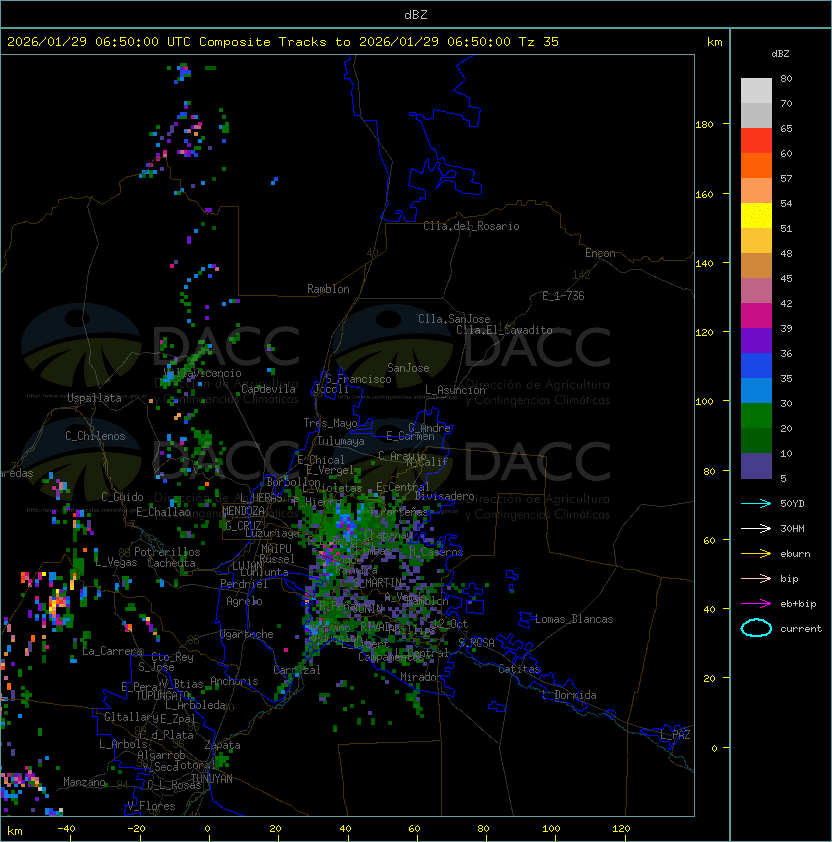Click the 'Tz 35' threshold text in header
The image size is (832, 842).
pyautogui.click(x=539, y=42)
